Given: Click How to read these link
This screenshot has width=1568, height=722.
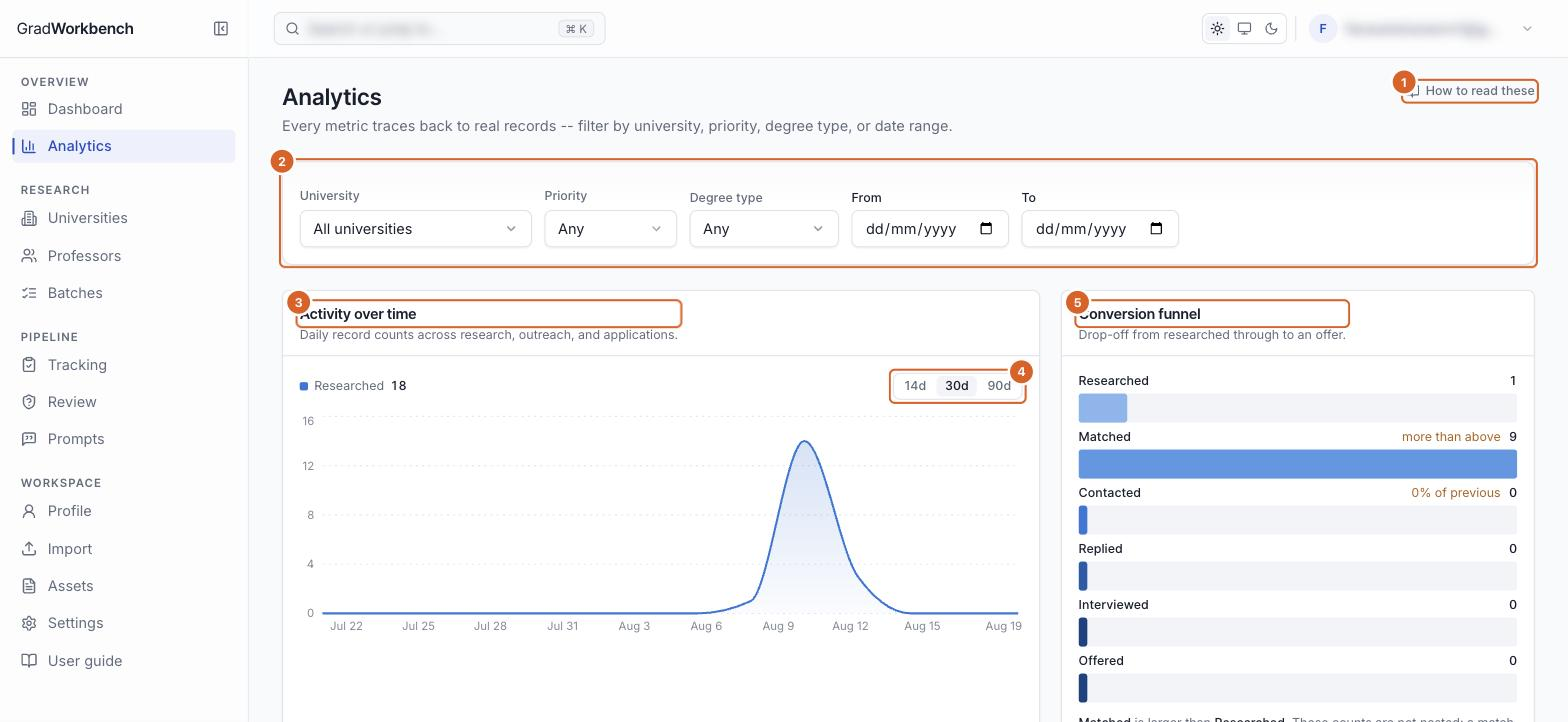Looking at the screenshot, I should 1471,91.
